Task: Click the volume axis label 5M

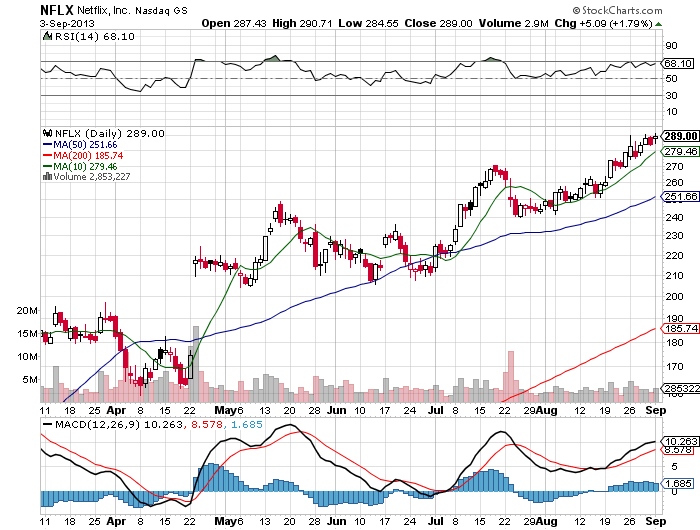Action: tap(30, 380)
